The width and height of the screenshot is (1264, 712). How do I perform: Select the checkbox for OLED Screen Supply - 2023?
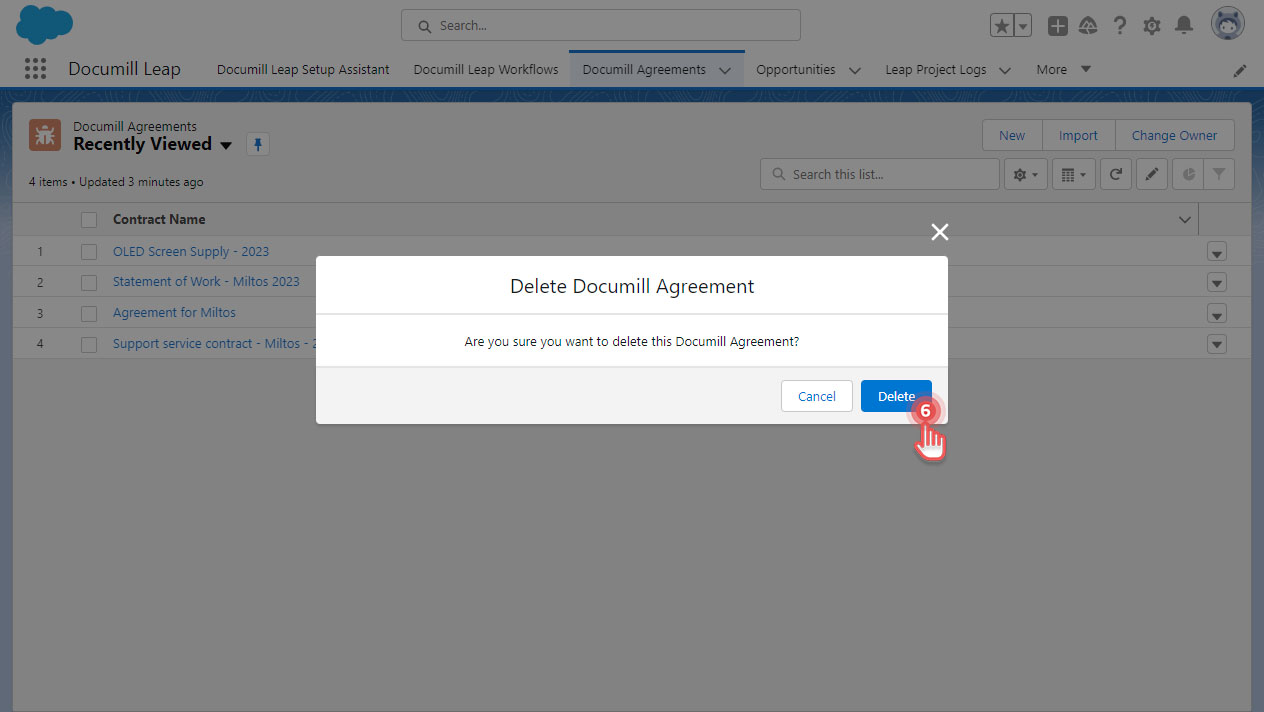[x=88, y=251]
